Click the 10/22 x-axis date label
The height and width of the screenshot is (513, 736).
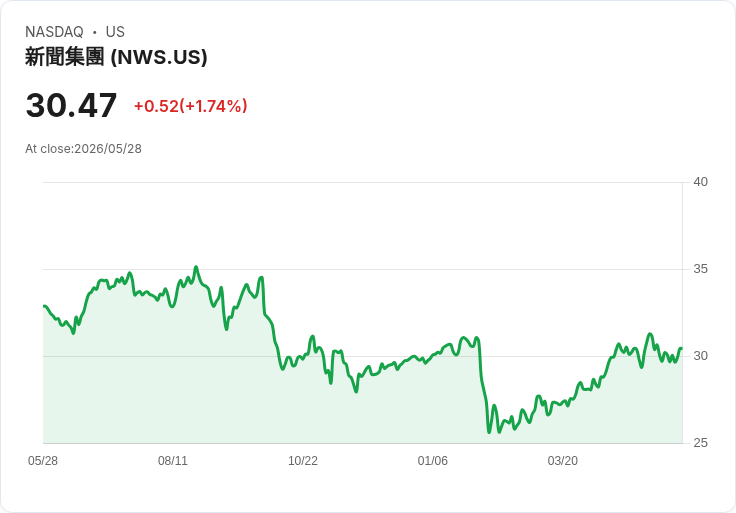303,460
